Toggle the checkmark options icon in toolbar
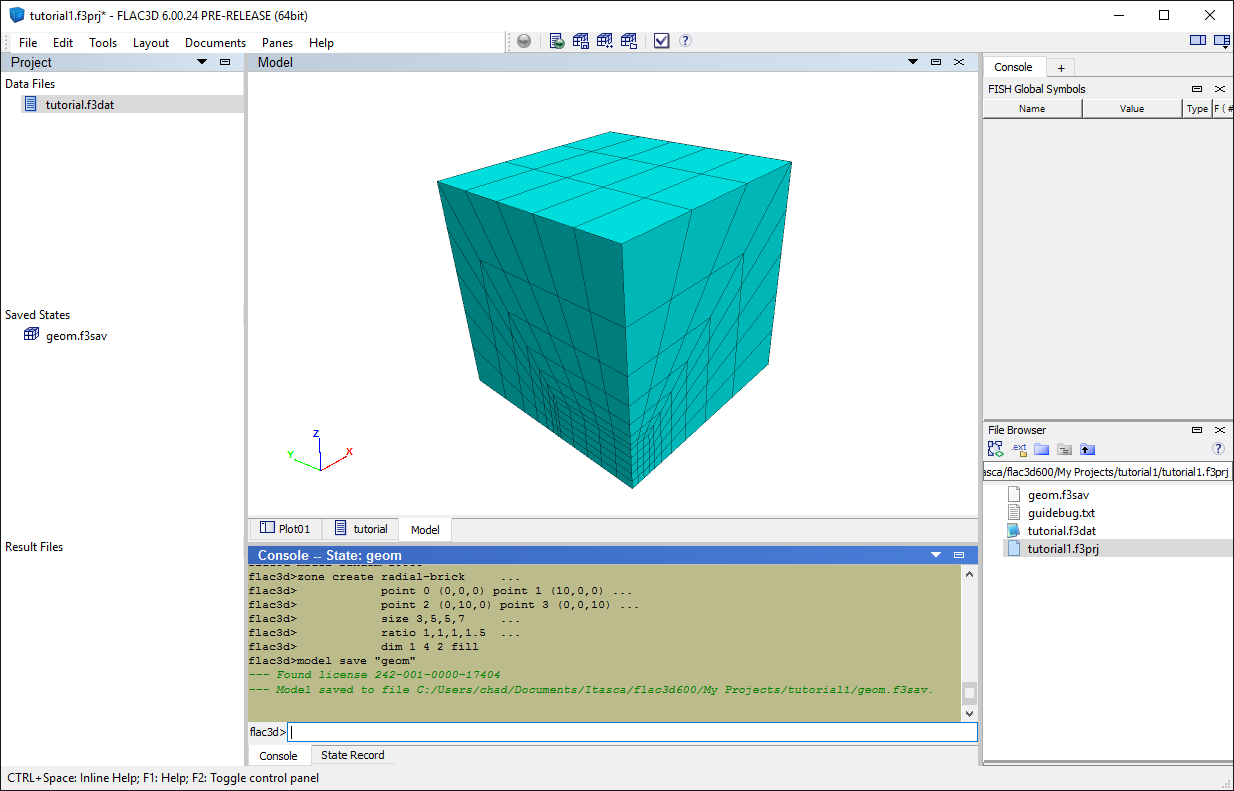1234x791 pixels. 661,41
